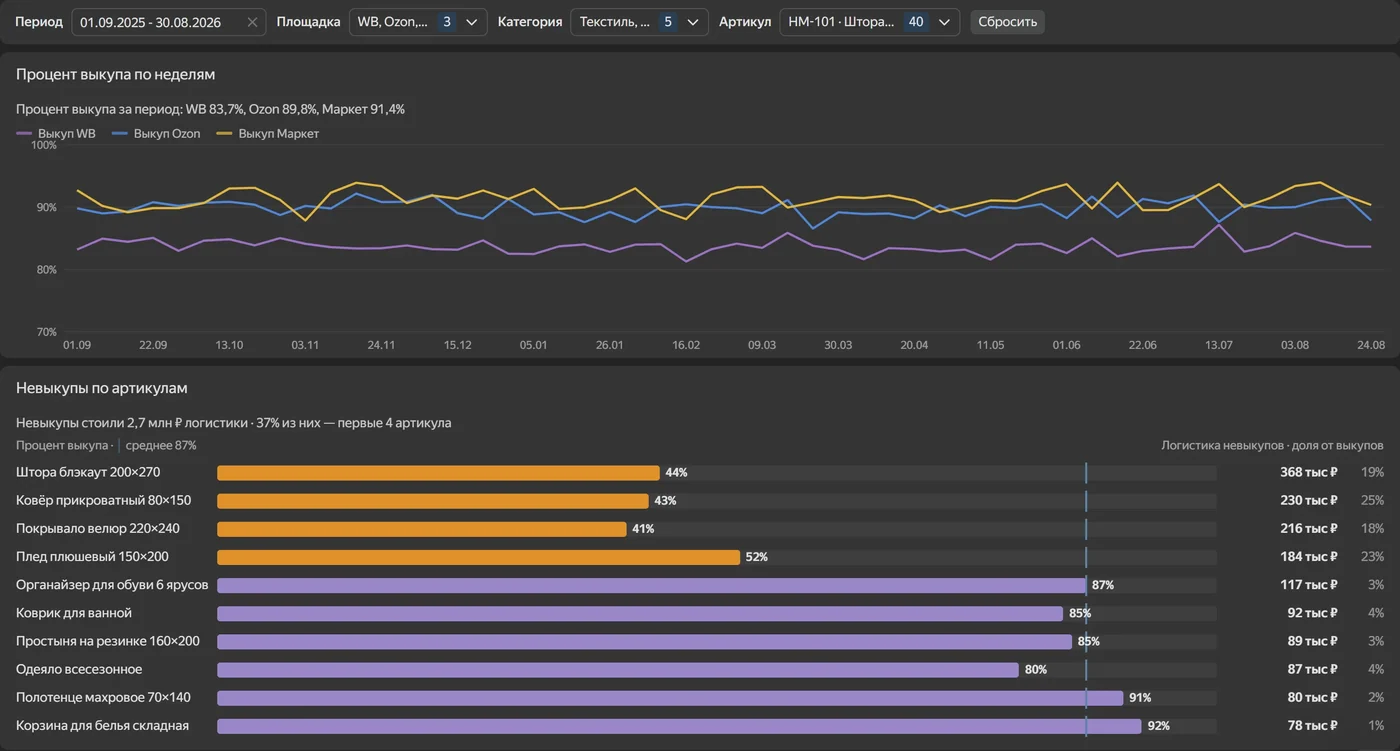1400x751 pixels.
Task: Select the chart title Процент выкупа по неделям
Action: click(115, 75)
